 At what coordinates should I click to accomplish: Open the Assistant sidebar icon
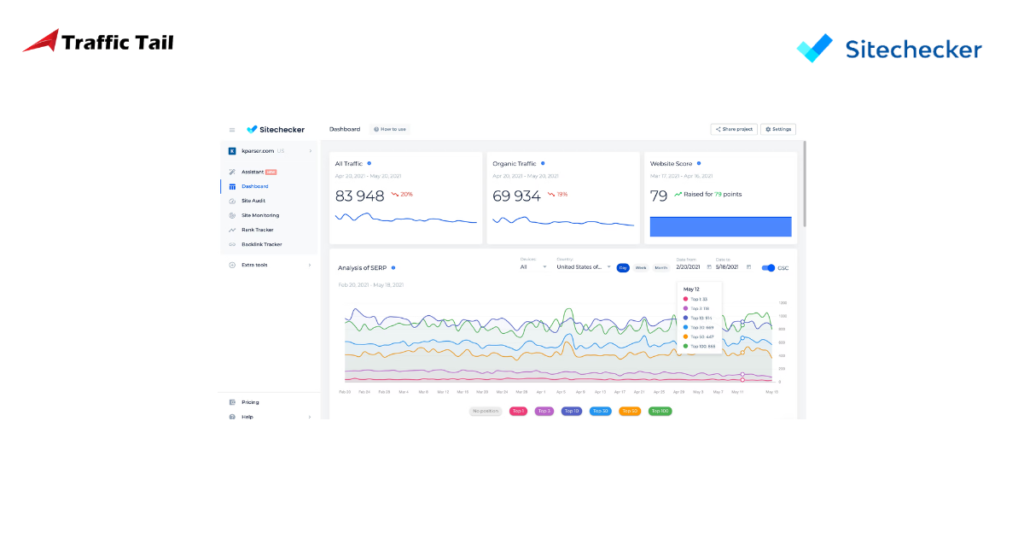(232, 172)
